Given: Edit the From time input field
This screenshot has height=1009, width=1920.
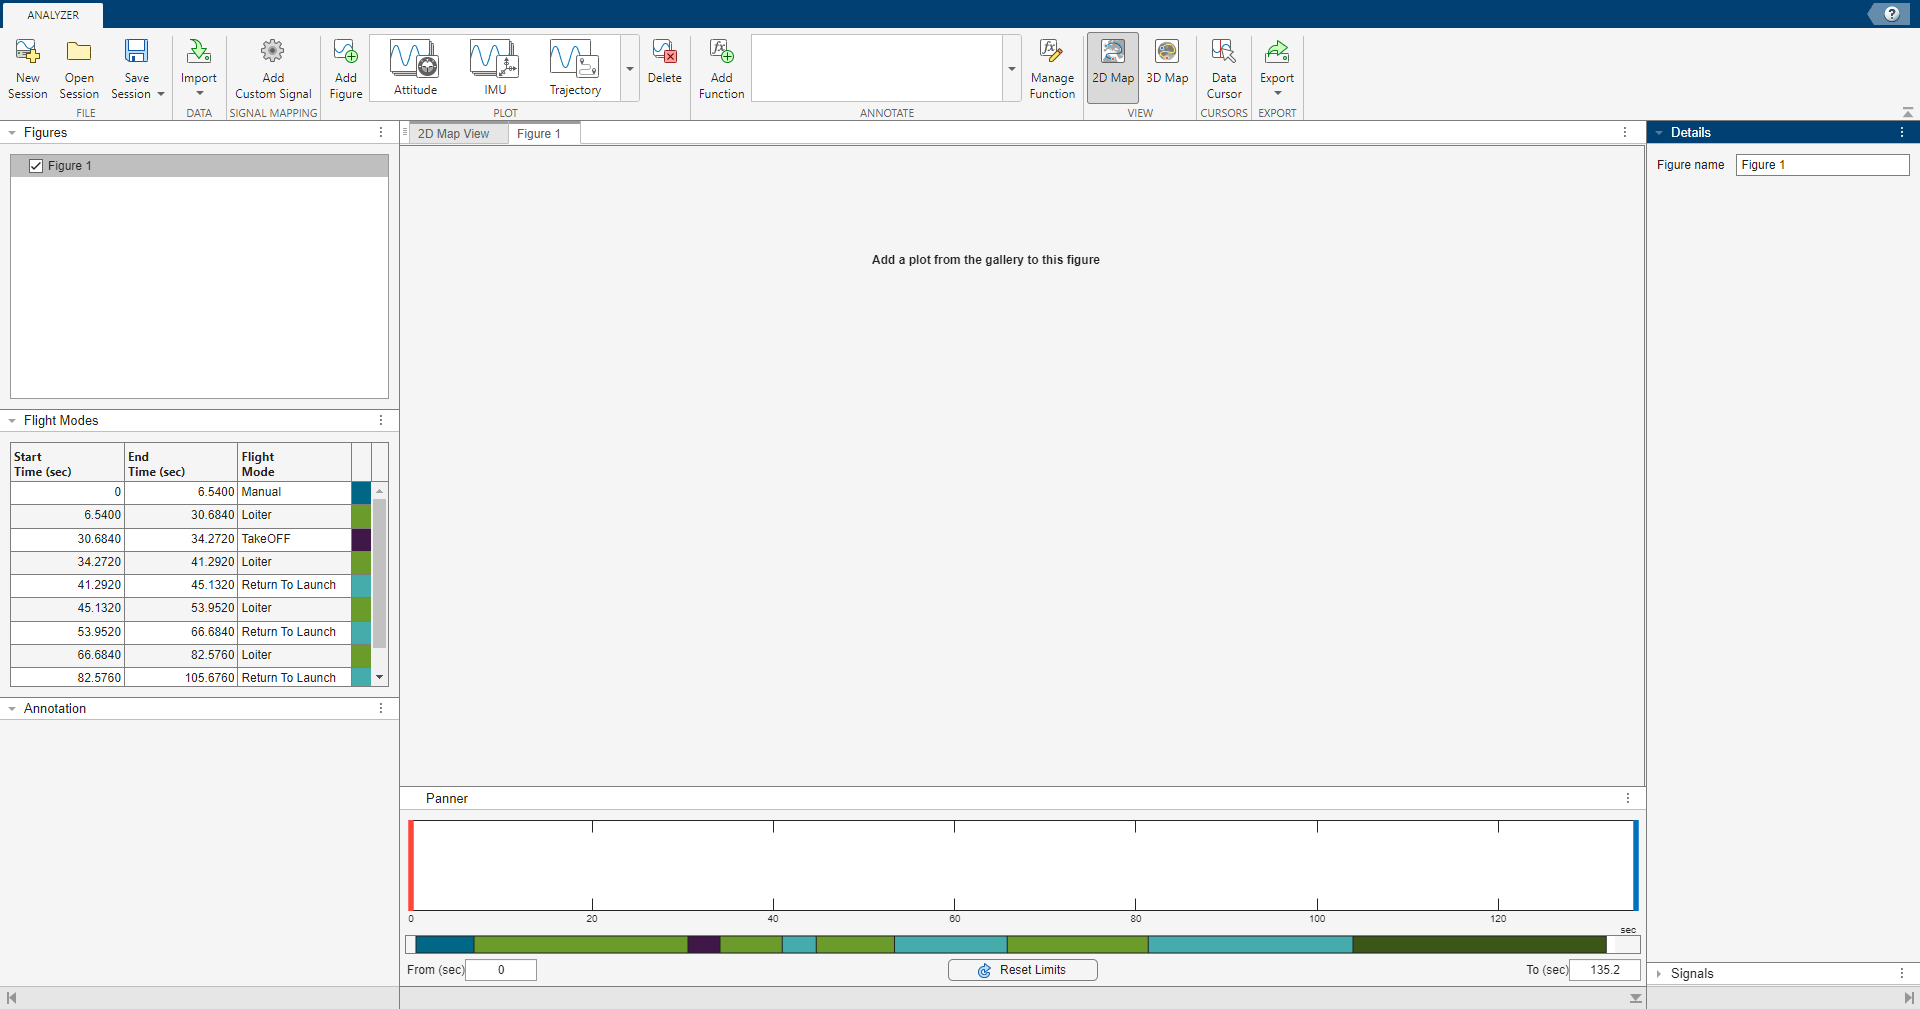Looking at the screenshot, I should coord(501,969).
